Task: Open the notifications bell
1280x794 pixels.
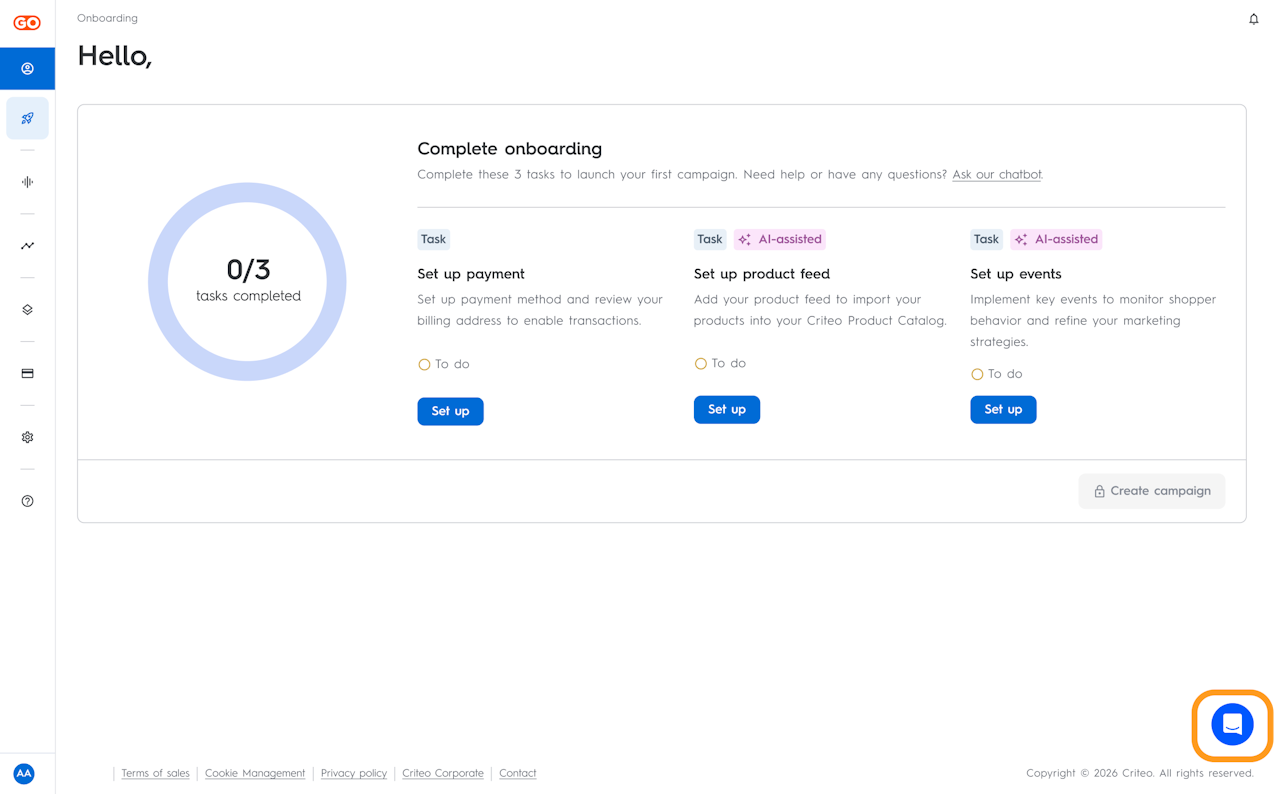Action: 1254,19
